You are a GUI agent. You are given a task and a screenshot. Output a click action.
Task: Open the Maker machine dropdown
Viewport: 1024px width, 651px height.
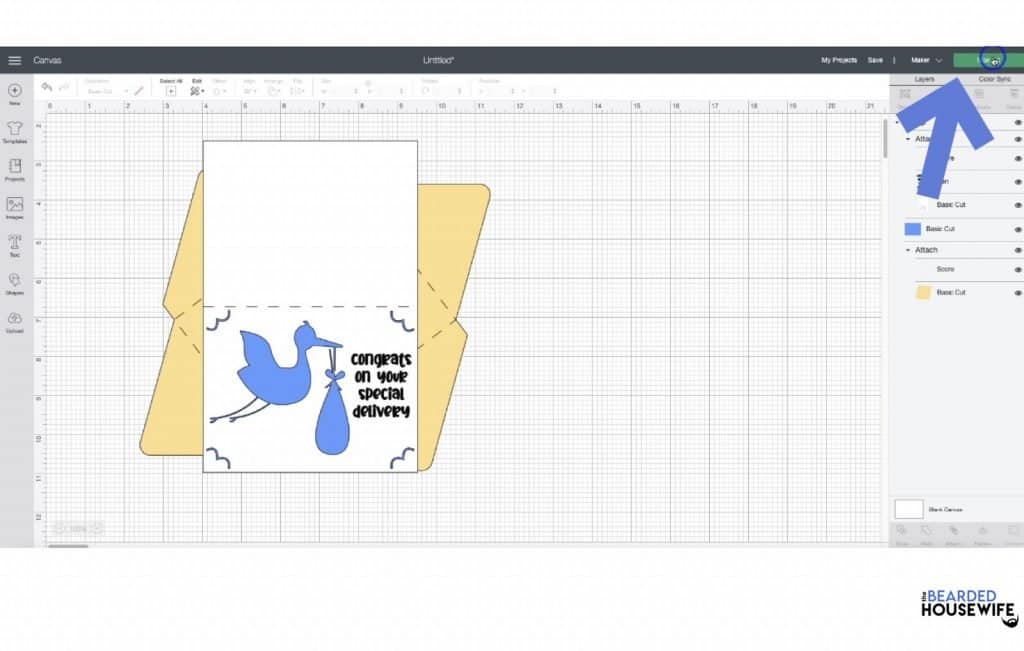click(x=926, y=60)
